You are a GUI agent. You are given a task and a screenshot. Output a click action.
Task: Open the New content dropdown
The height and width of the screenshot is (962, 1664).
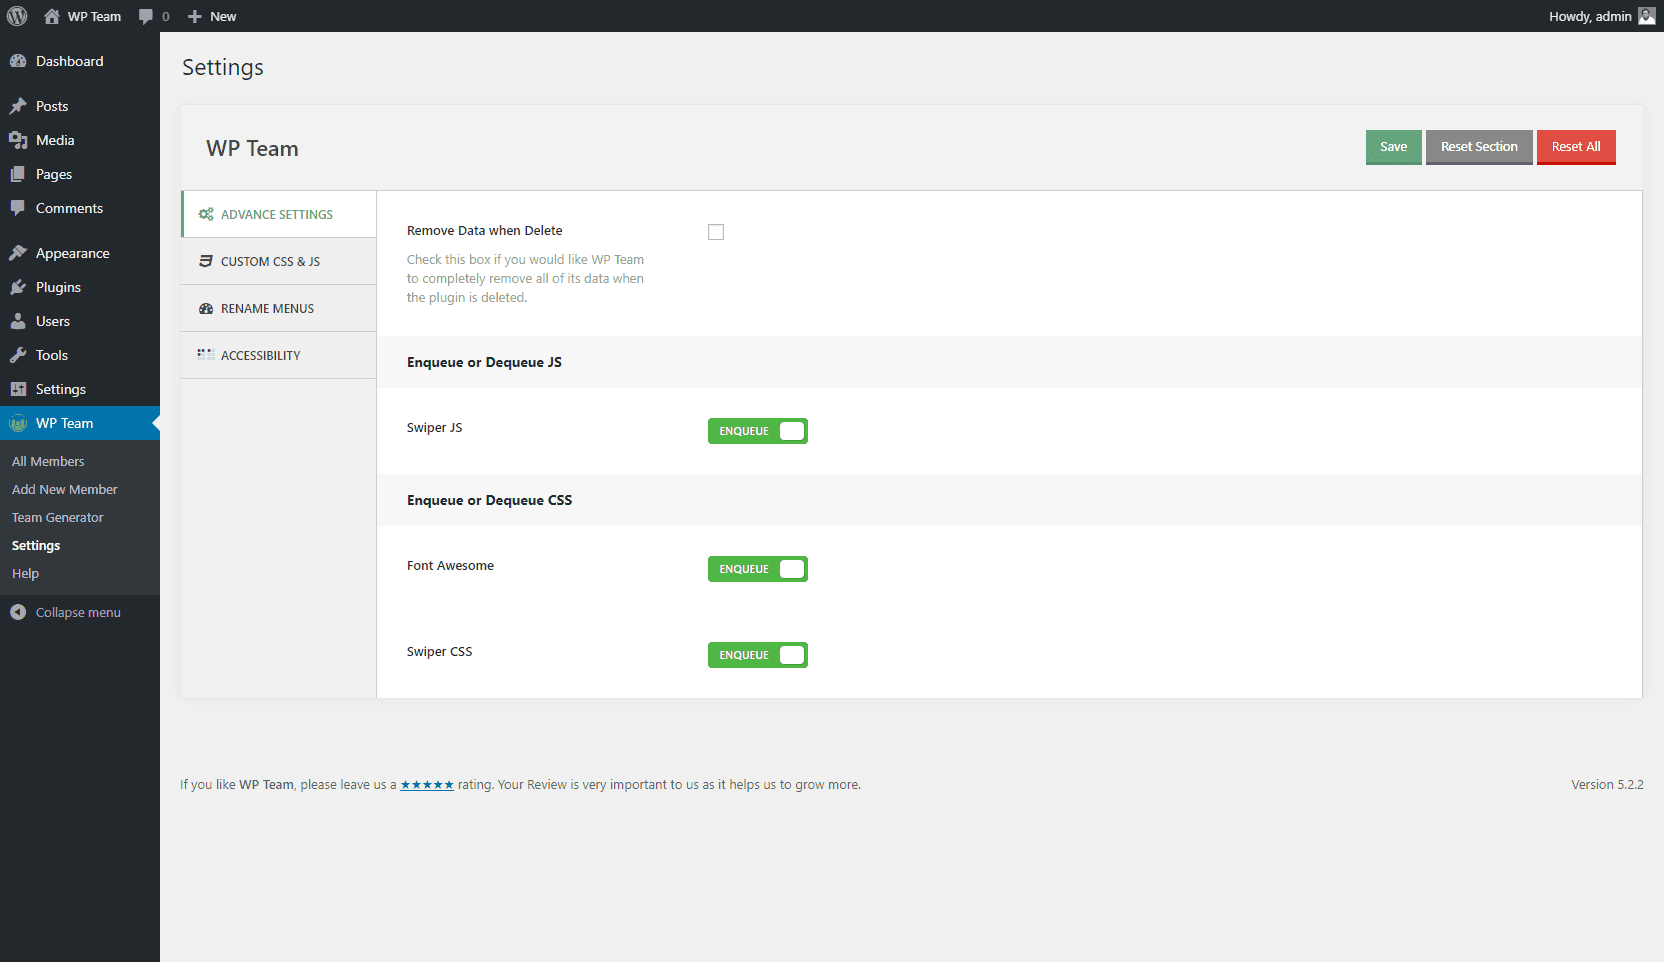(212, 16)
